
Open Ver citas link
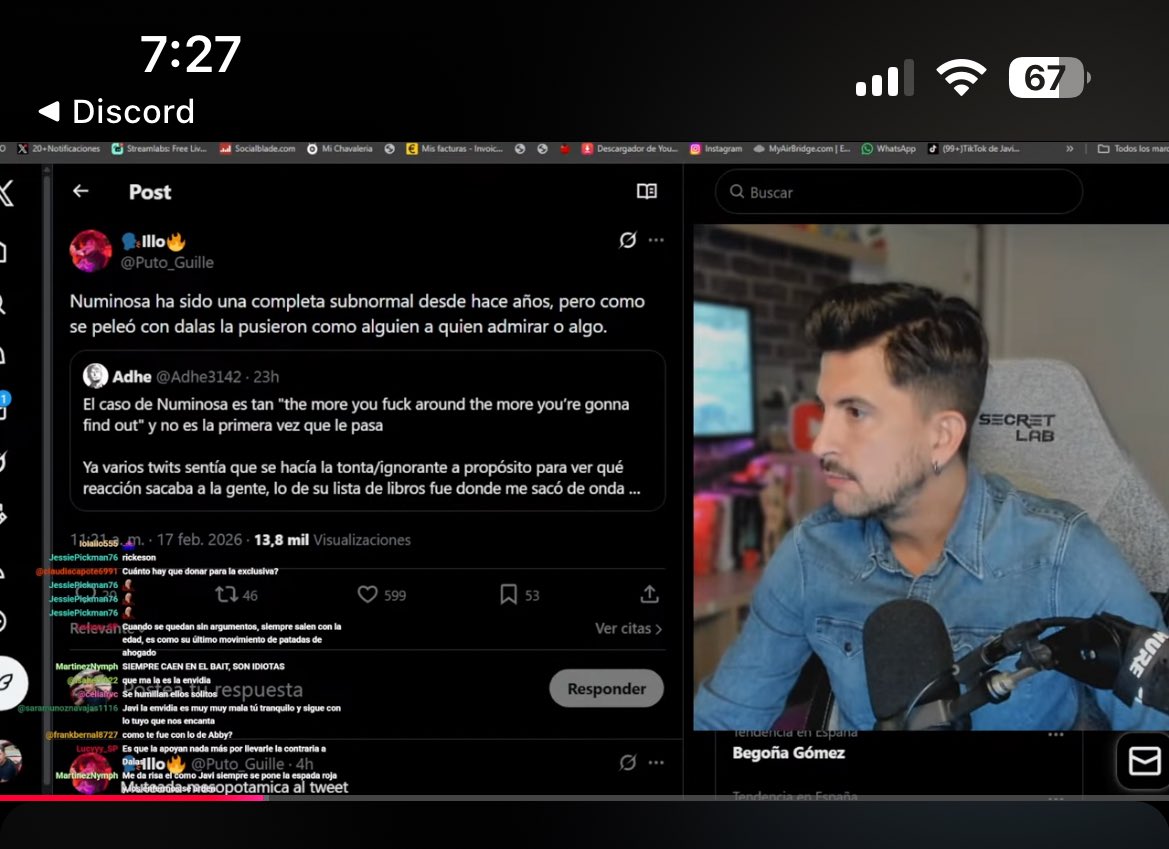628,628
